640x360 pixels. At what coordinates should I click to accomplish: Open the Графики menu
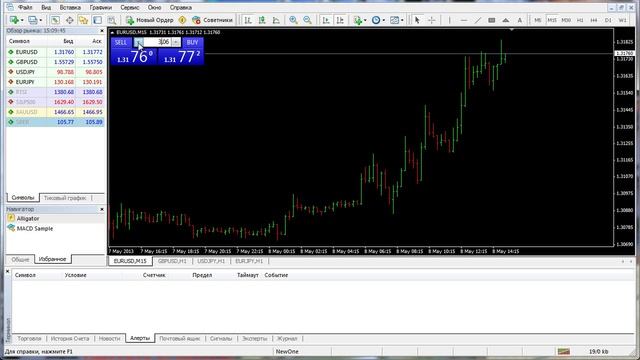[x=100, y=7]
